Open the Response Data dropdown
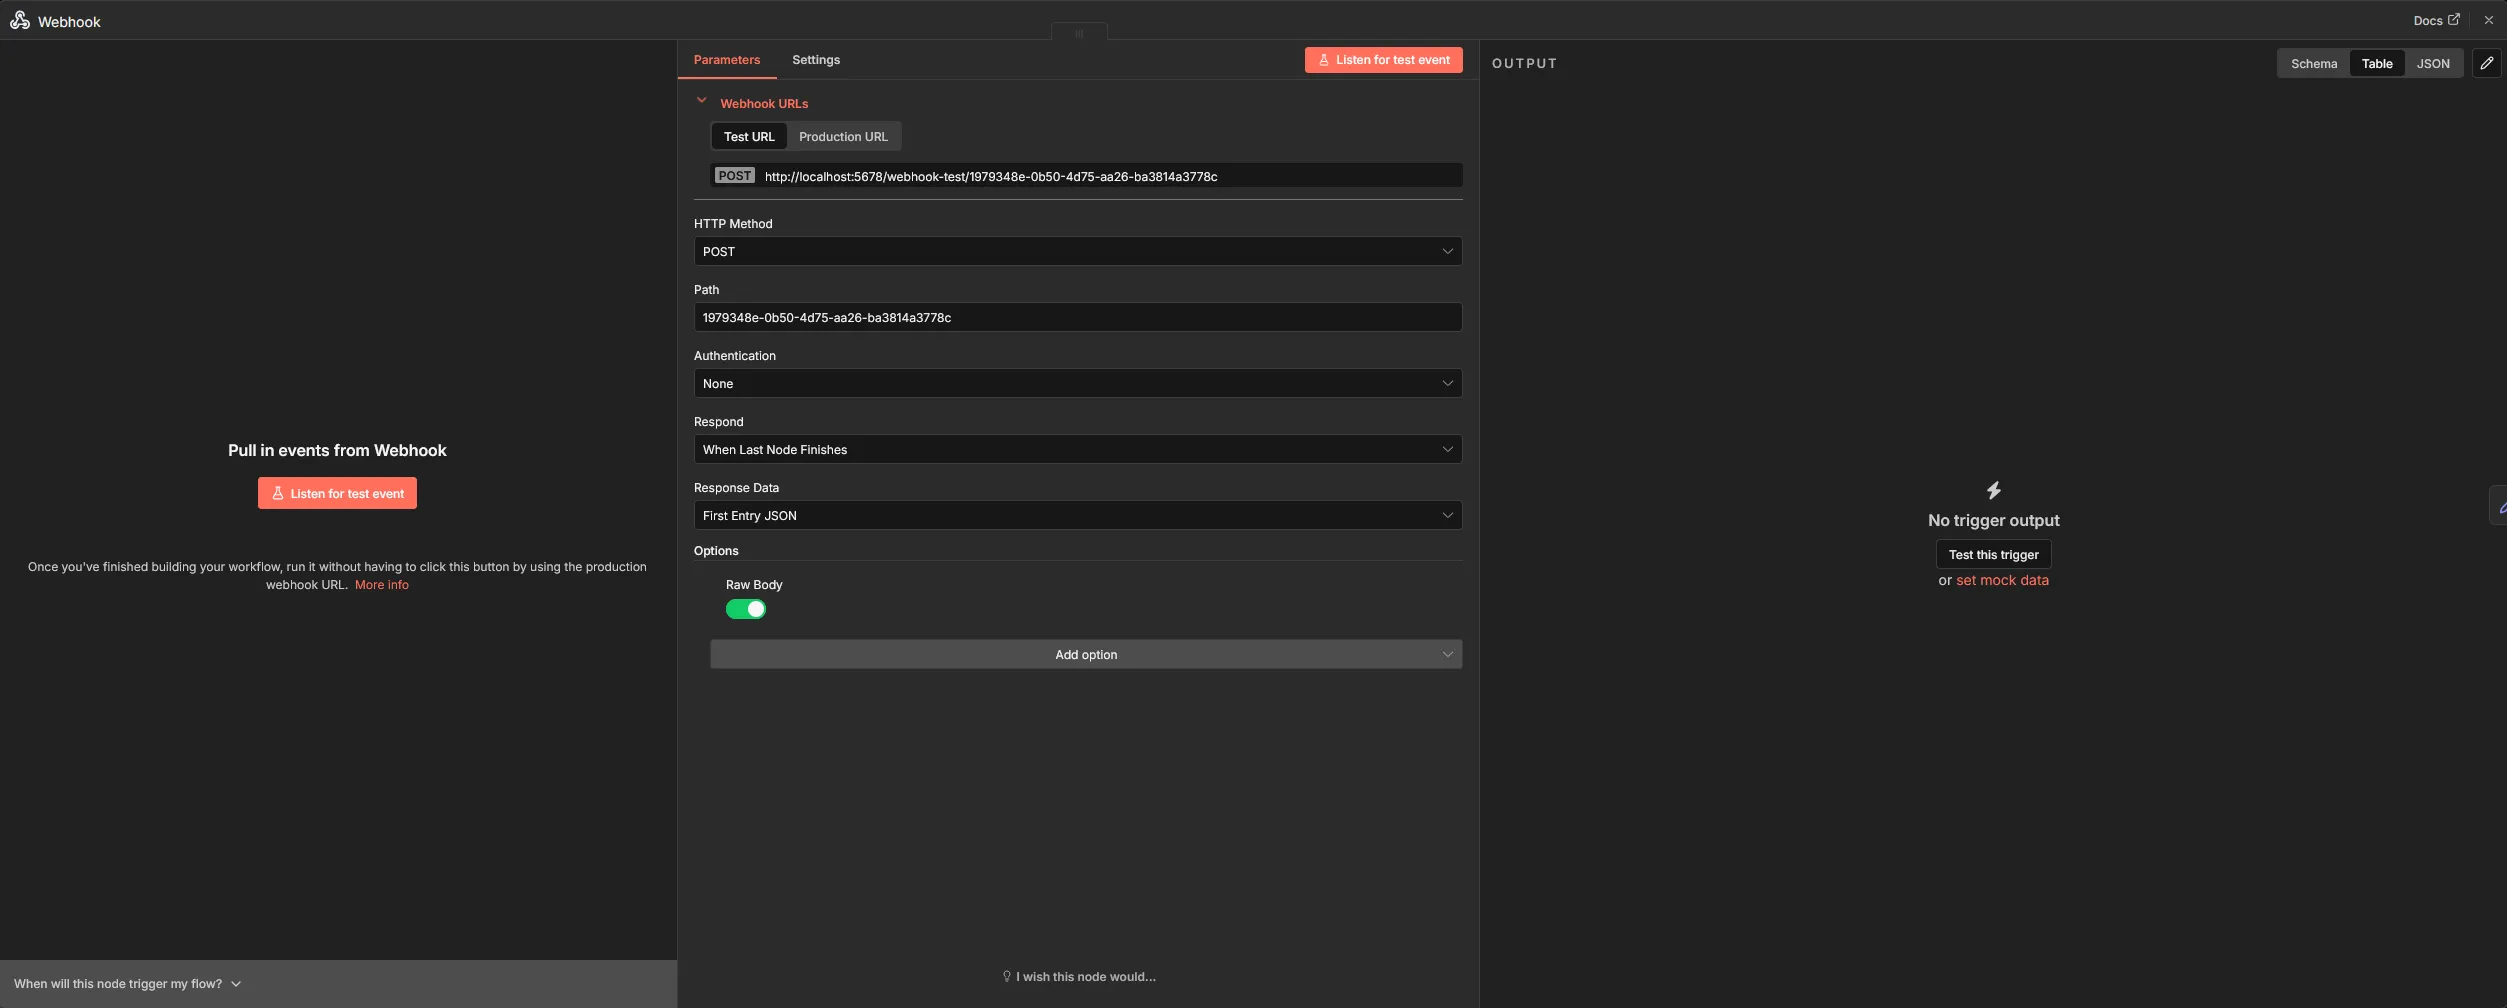This screenshot has height=1008, width=2507. 1077,515
